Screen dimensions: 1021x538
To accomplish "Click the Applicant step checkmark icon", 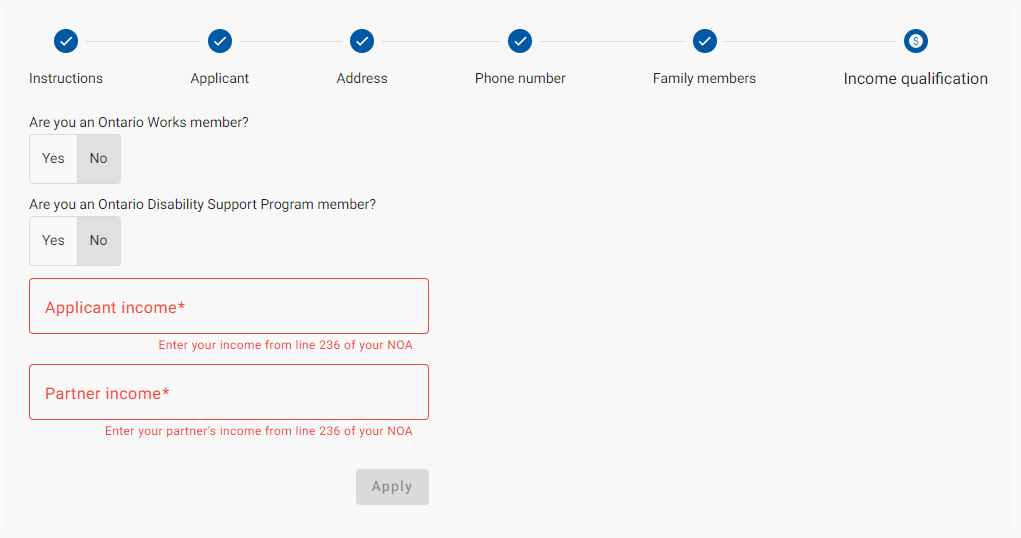I will click(x=220, y=41).
